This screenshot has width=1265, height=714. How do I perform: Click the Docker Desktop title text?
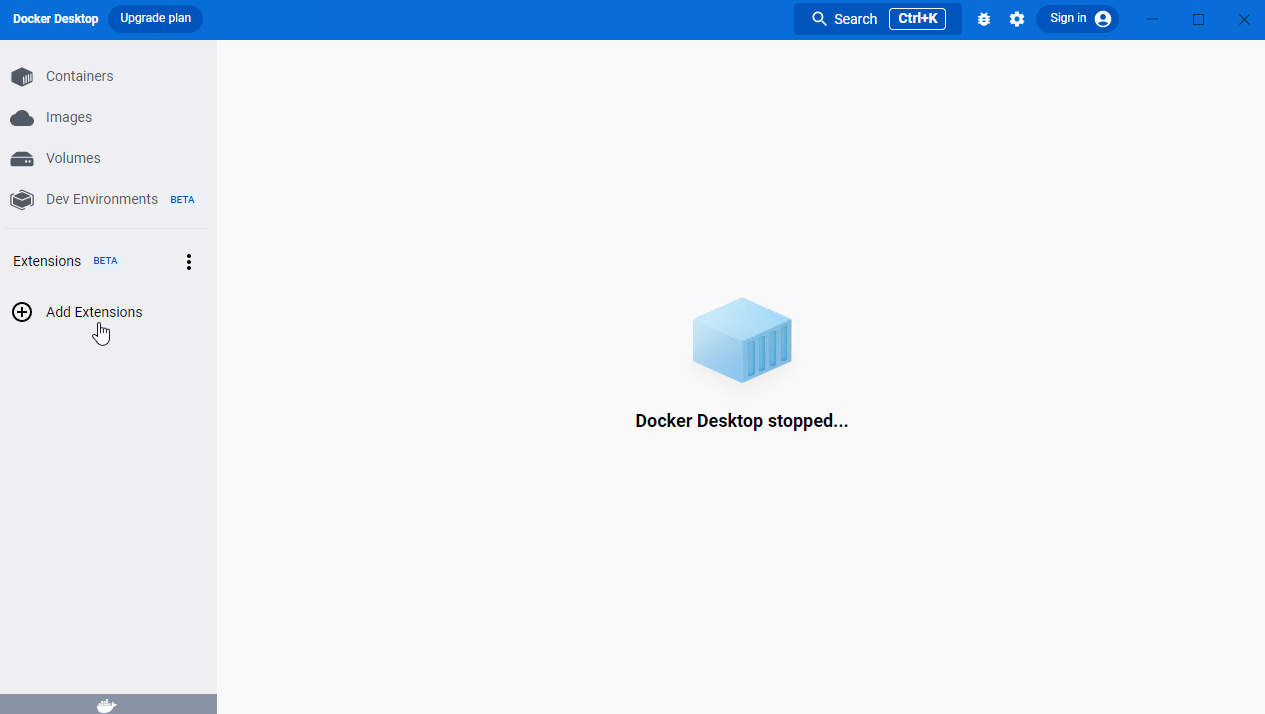[x=56, y=19]
